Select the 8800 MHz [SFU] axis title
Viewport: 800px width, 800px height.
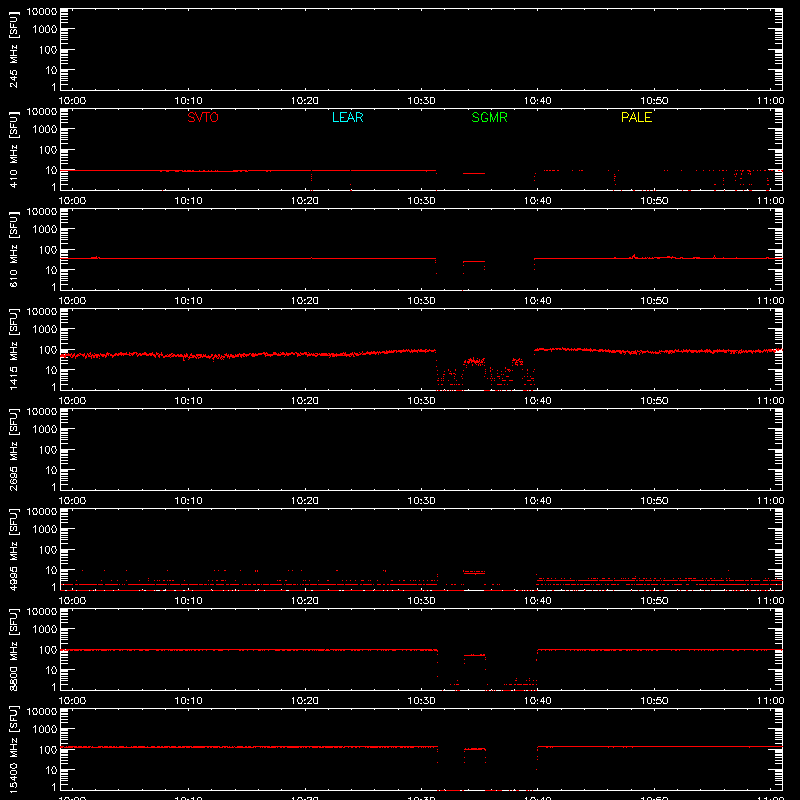[x=13, y=649]
